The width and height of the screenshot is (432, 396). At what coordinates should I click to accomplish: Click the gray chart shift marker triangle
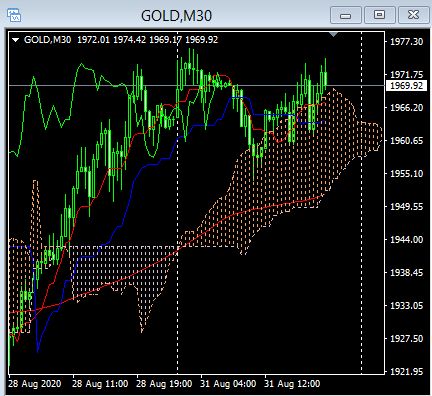point(333,34)
